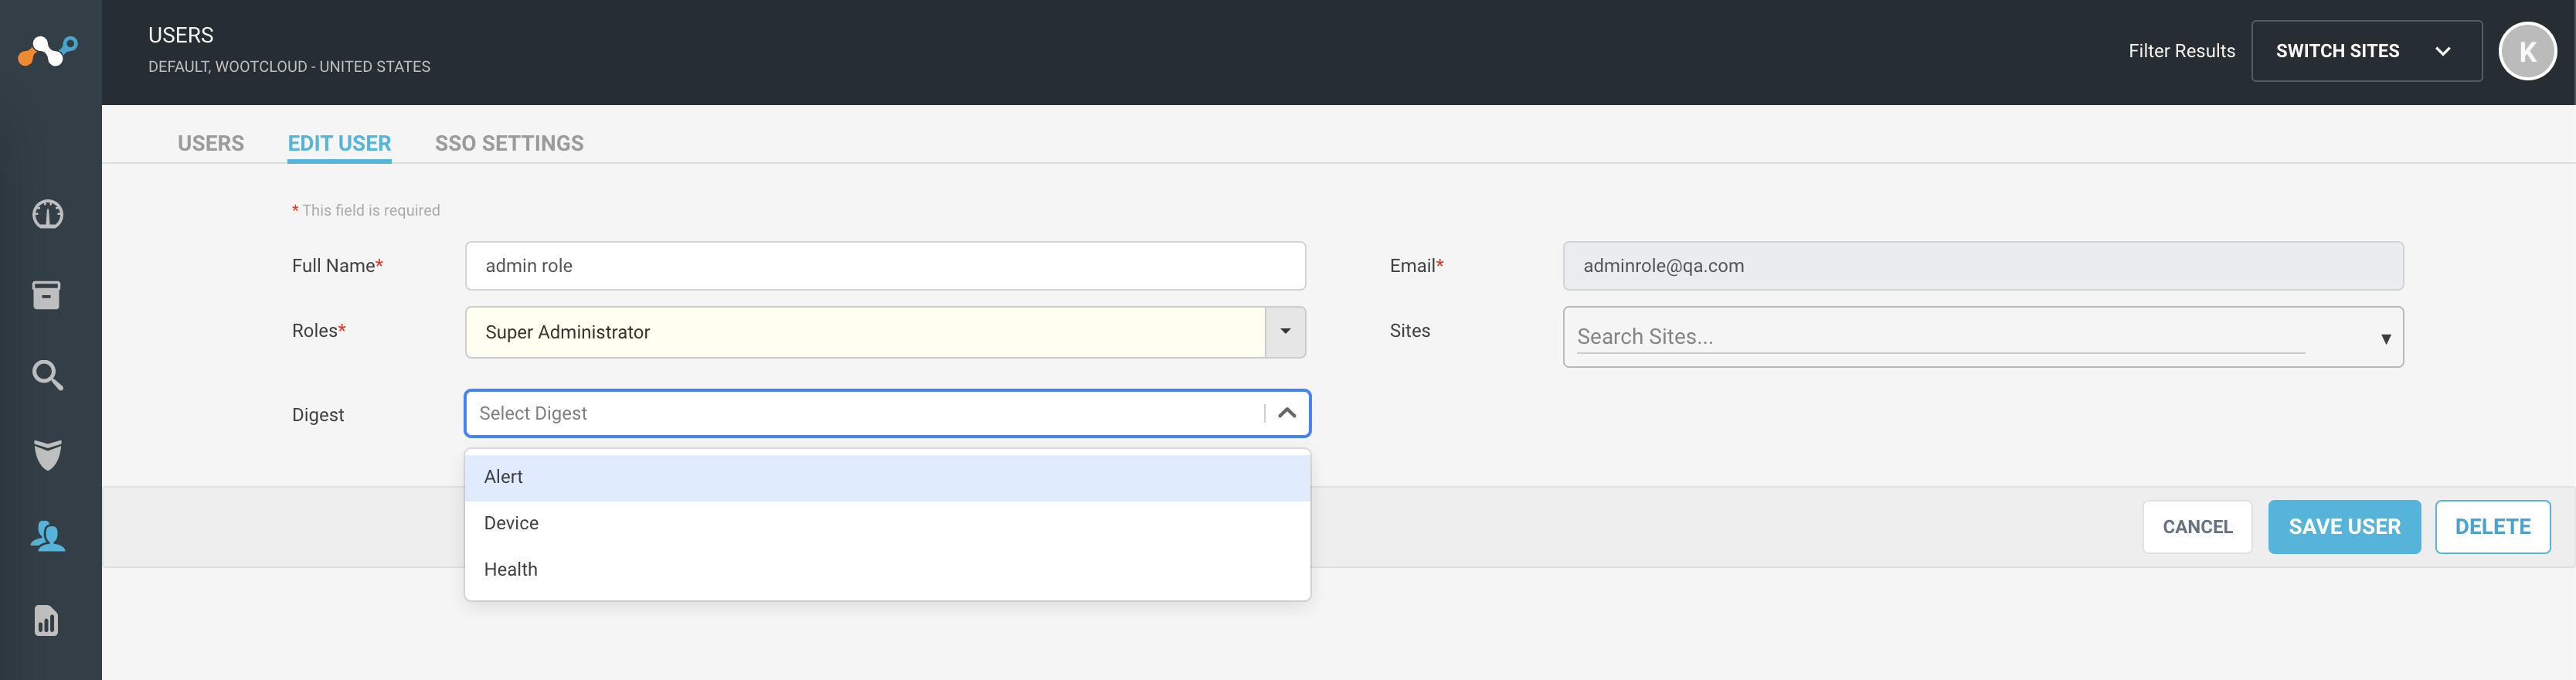Switch to the SSO Settings tab

(509, 143)
